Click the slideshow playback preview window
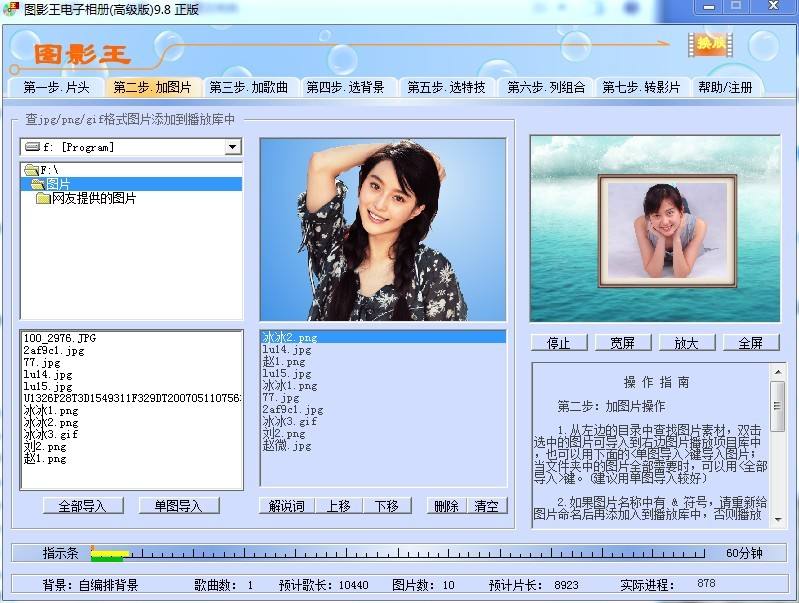This screenshot has width=799, height=603. [x=655, y=228]
